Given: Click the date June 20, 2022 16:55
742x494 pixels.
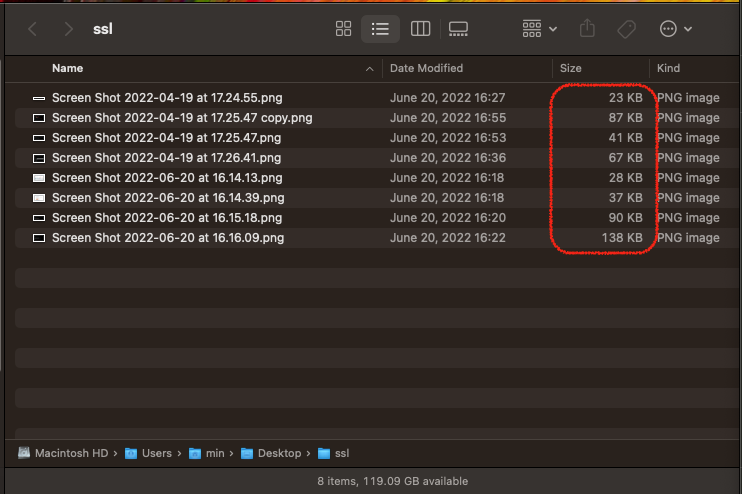Looking at the screenshot, I should tap(448, 117).
